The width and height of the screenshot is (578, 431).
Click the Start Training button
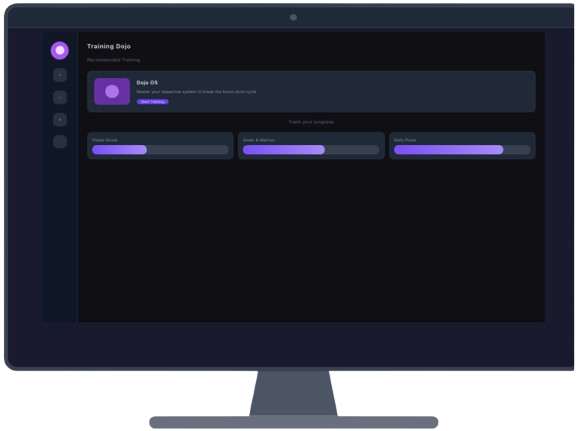coord(153,102)
